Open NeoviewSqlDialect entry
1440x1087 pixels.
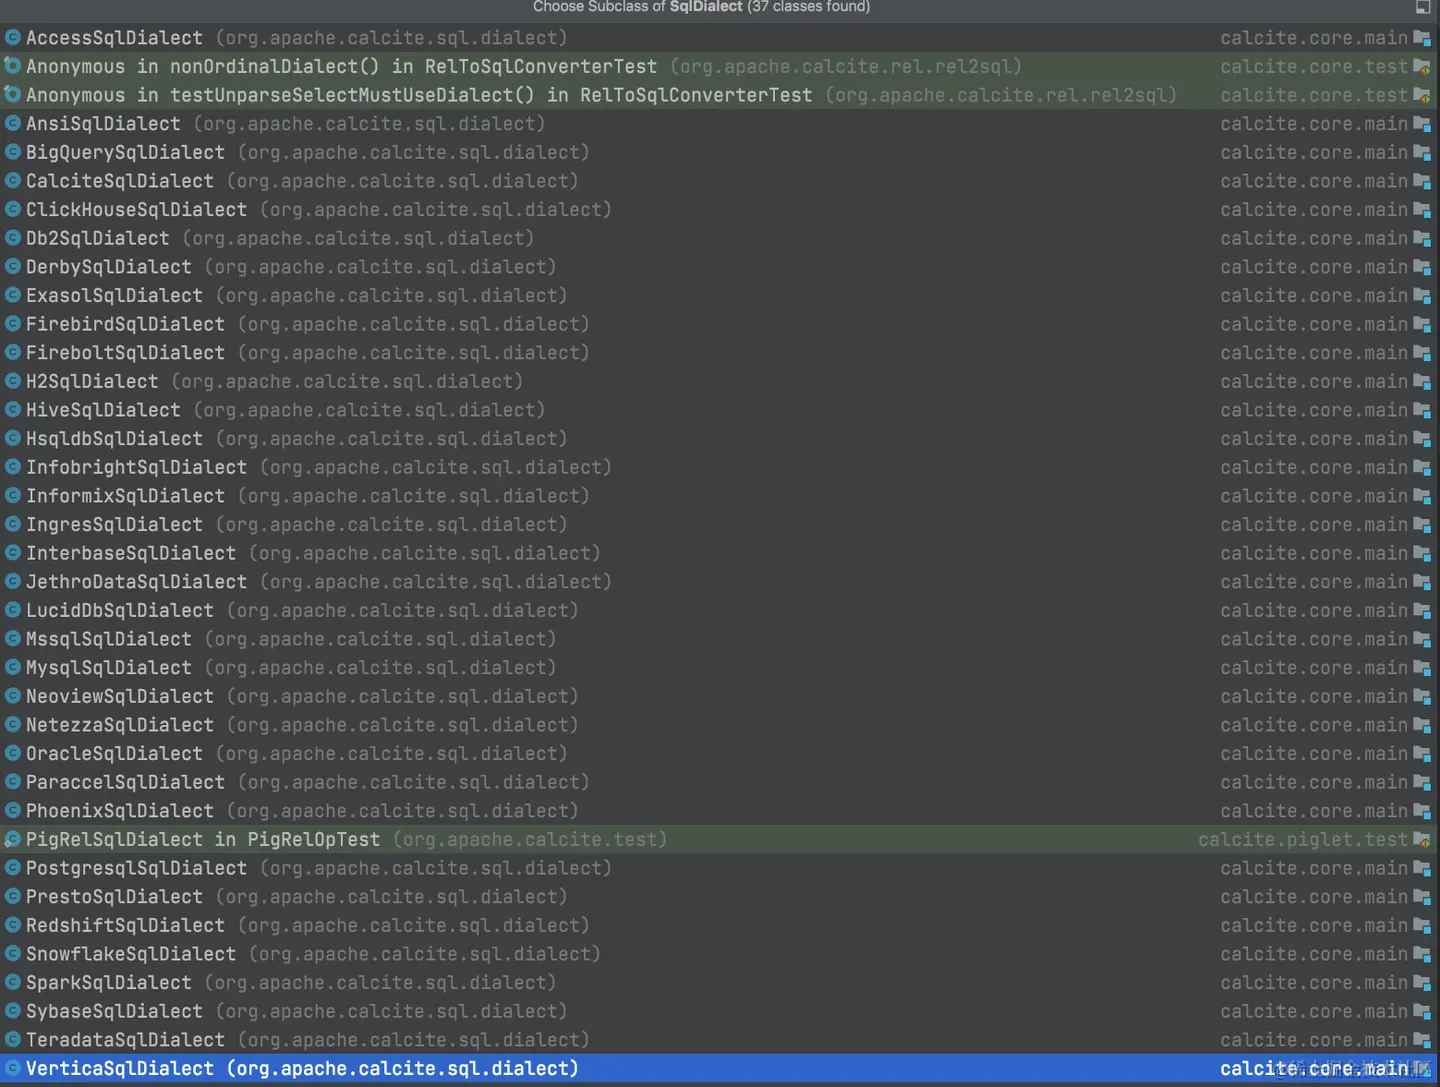tap(718, 697)
